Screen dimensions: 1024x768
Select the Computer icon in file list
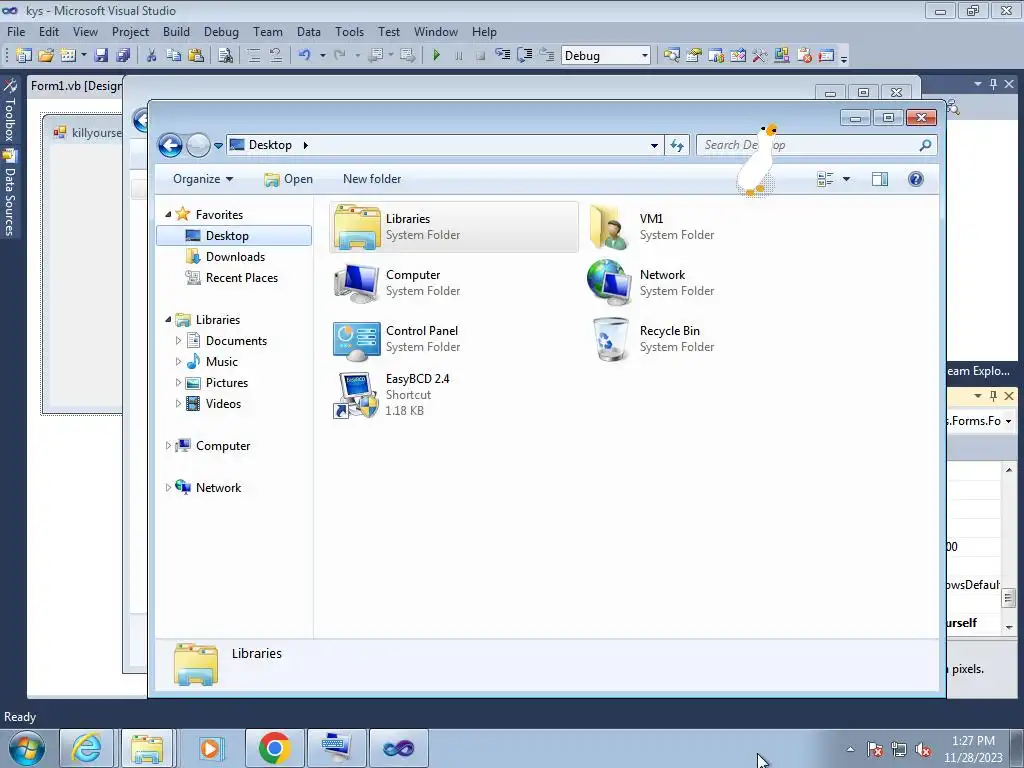pos(356,283)
